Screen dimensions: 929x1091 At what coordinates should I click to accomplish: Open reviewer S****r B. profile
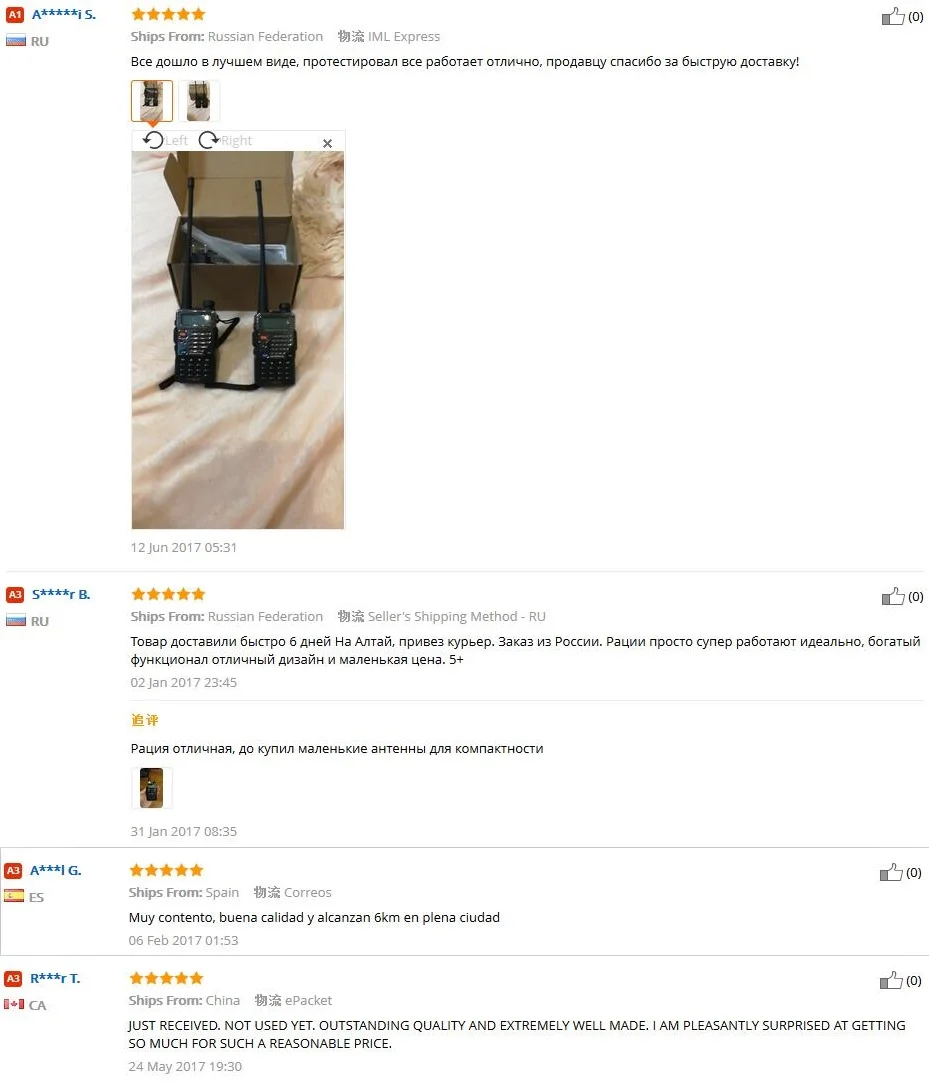click(61, 594)
